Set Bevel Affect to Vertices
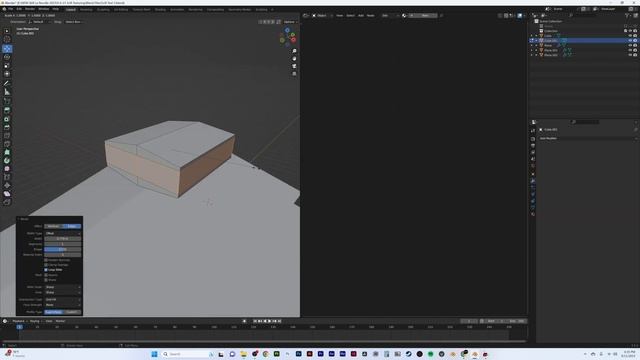The height and width of the screenshot is (360, 640). [53, 226]
